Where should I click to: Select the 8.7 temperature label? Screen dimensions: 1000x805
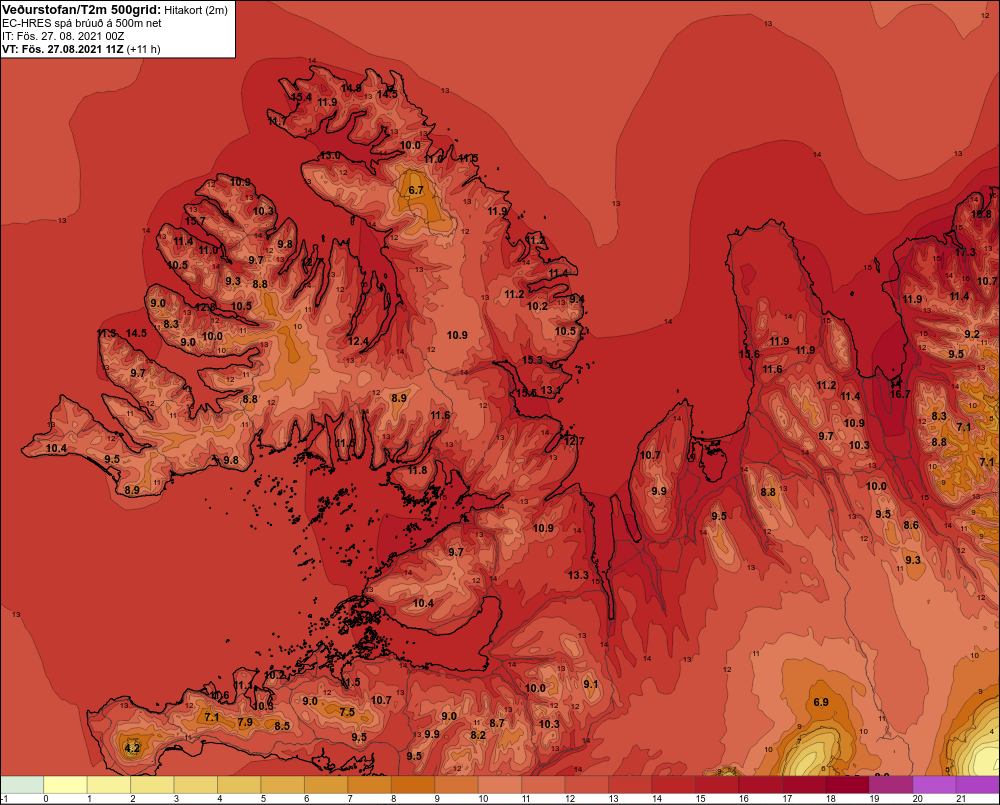click(x=497, y=723)
